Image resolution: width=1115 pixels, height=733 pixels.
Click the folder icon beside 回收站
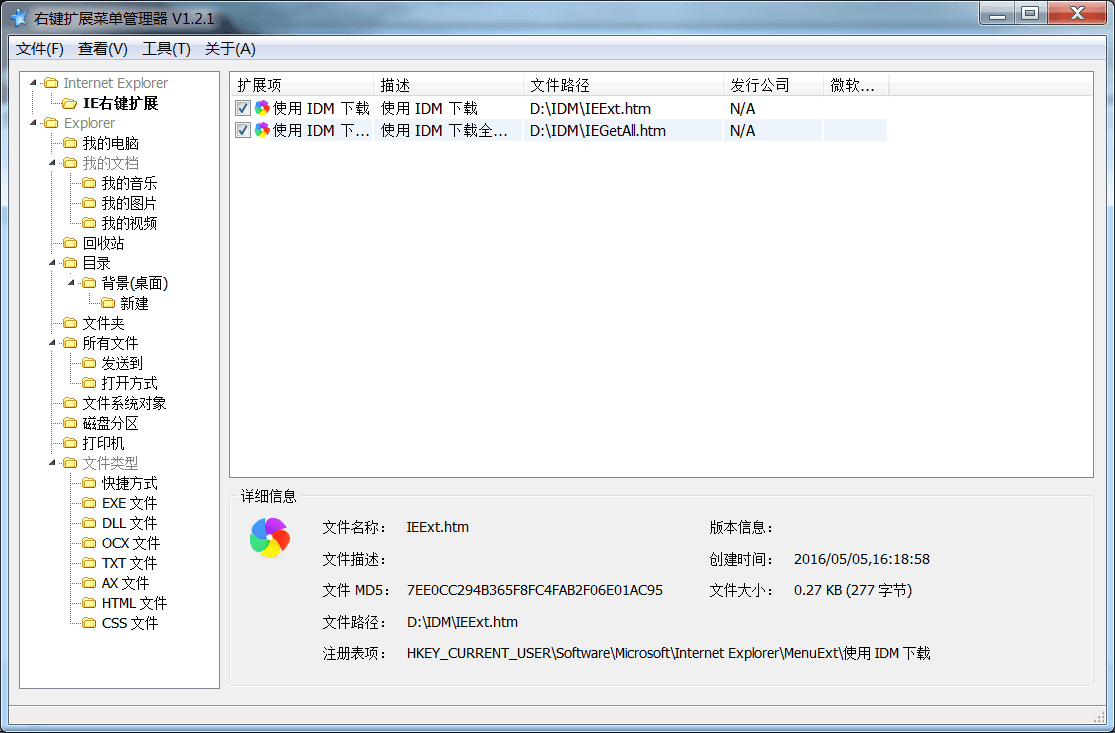(70, 243)
